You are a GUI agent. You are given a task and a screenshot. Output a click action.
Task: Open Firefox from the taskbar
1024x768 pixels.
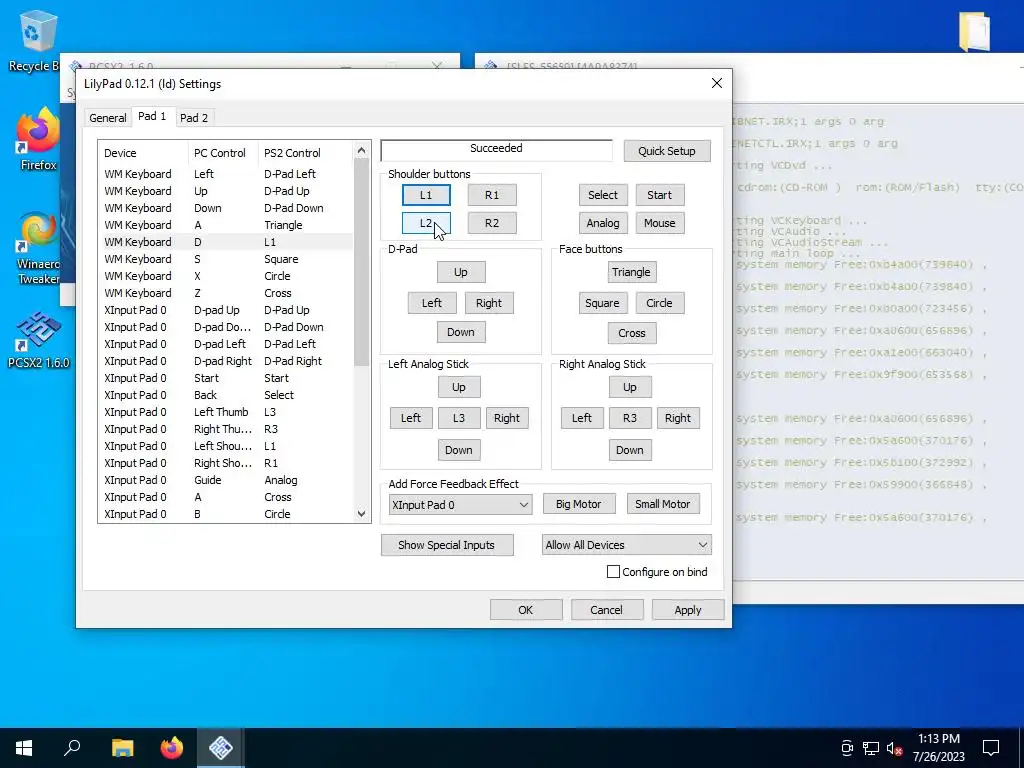point(172,748)
